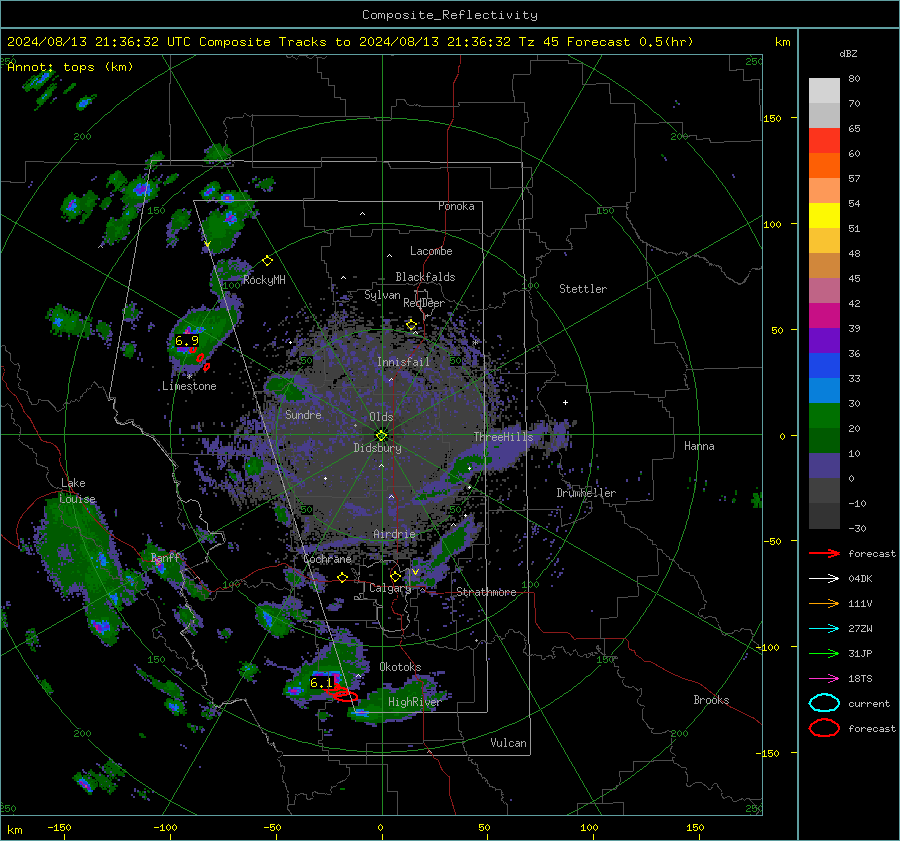The image size is (900, 841).
Task: Select the 6.9 storm top label
Action: click(x=187, y=341)
